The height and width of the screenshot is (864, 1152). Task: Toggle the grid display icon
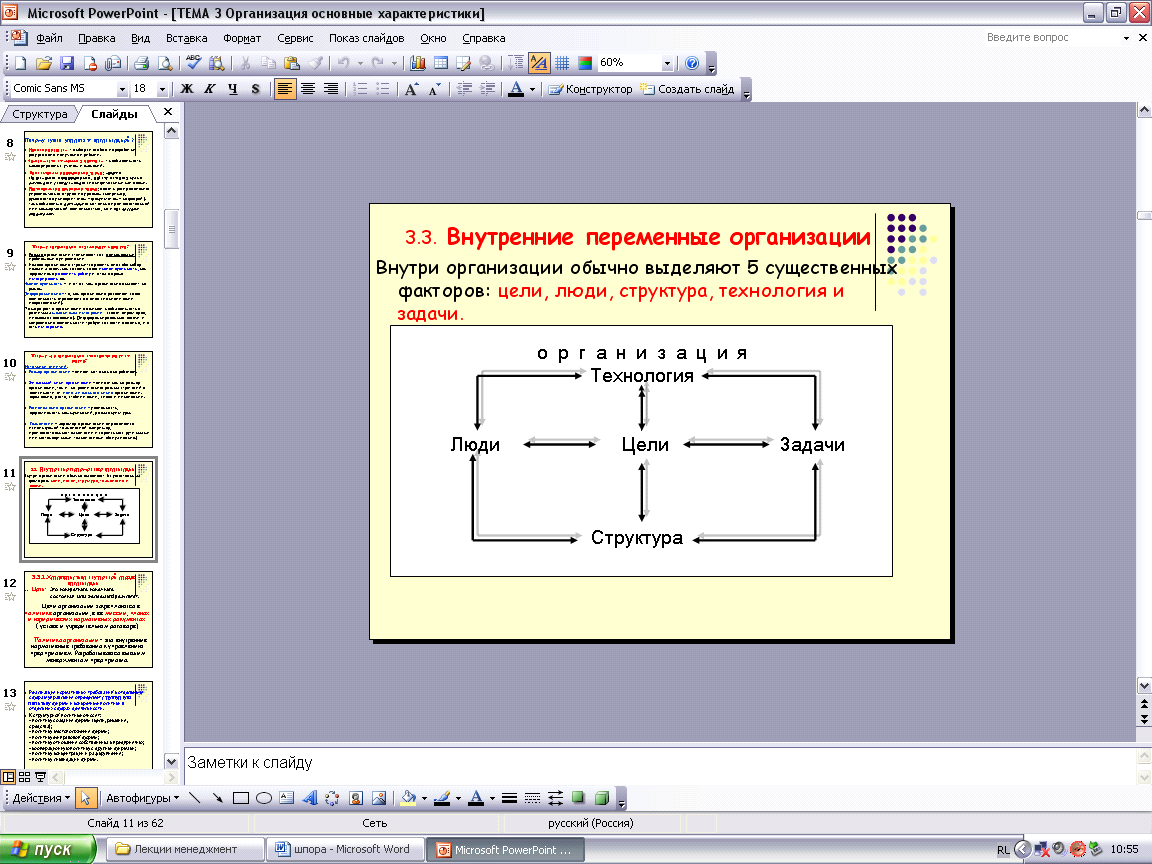pos(562,63)
